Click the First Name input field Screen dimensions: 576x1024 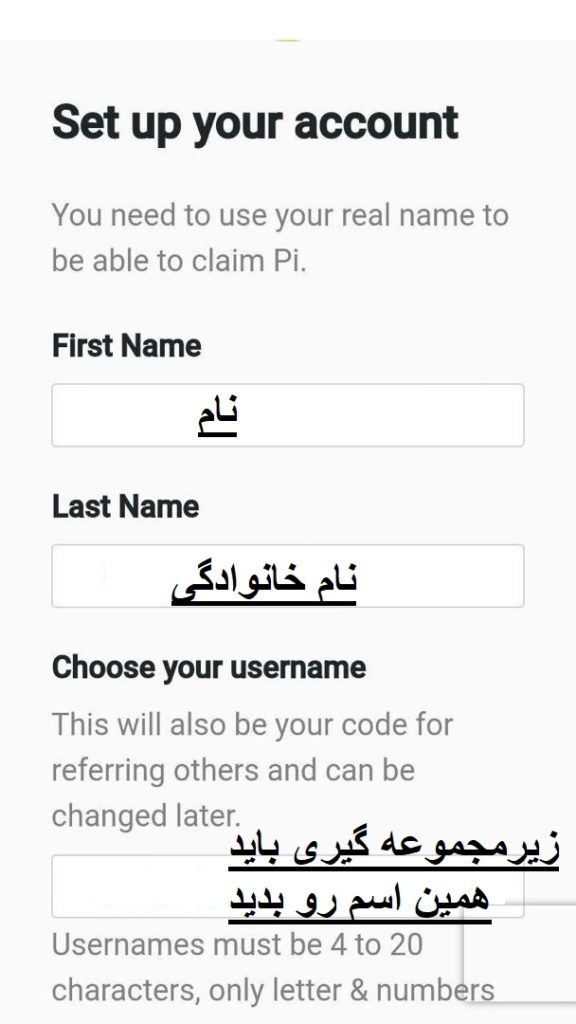pos(288,415)
